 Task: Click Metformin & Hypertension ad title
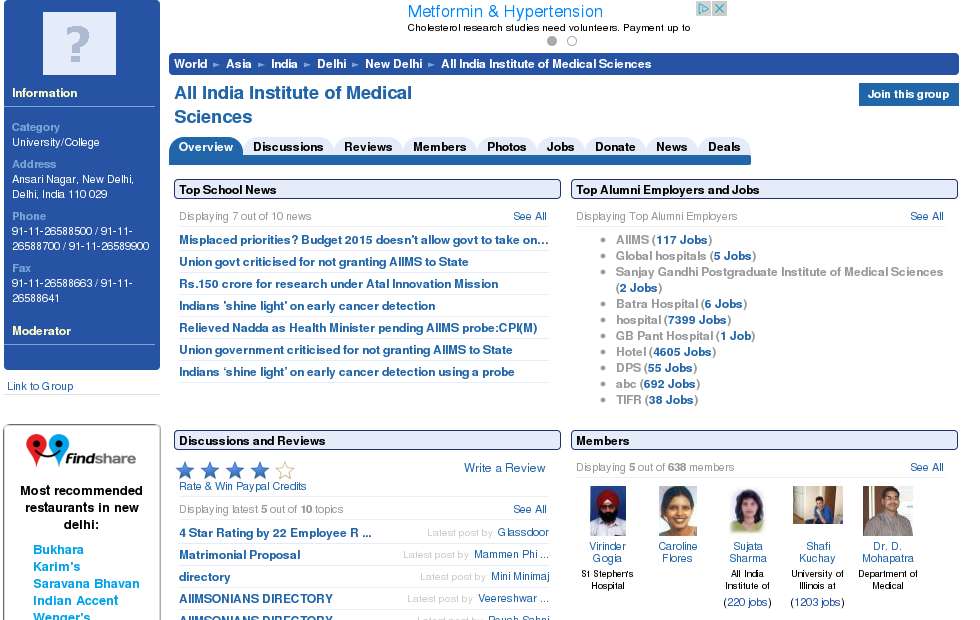[505, 11]
